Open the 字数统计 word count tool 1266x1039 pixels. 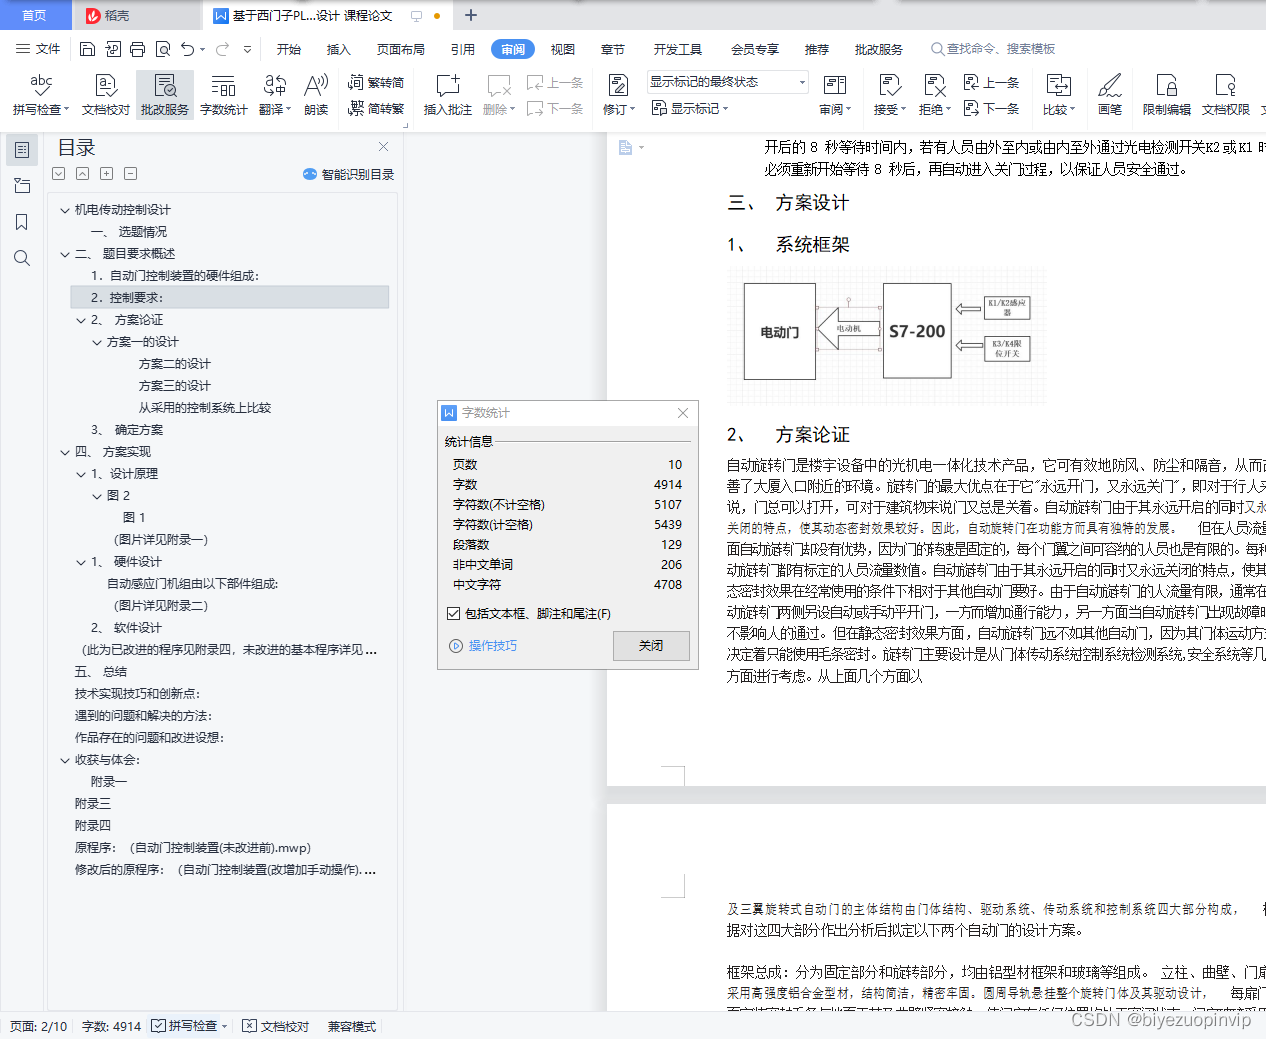[x=223, y=94]
